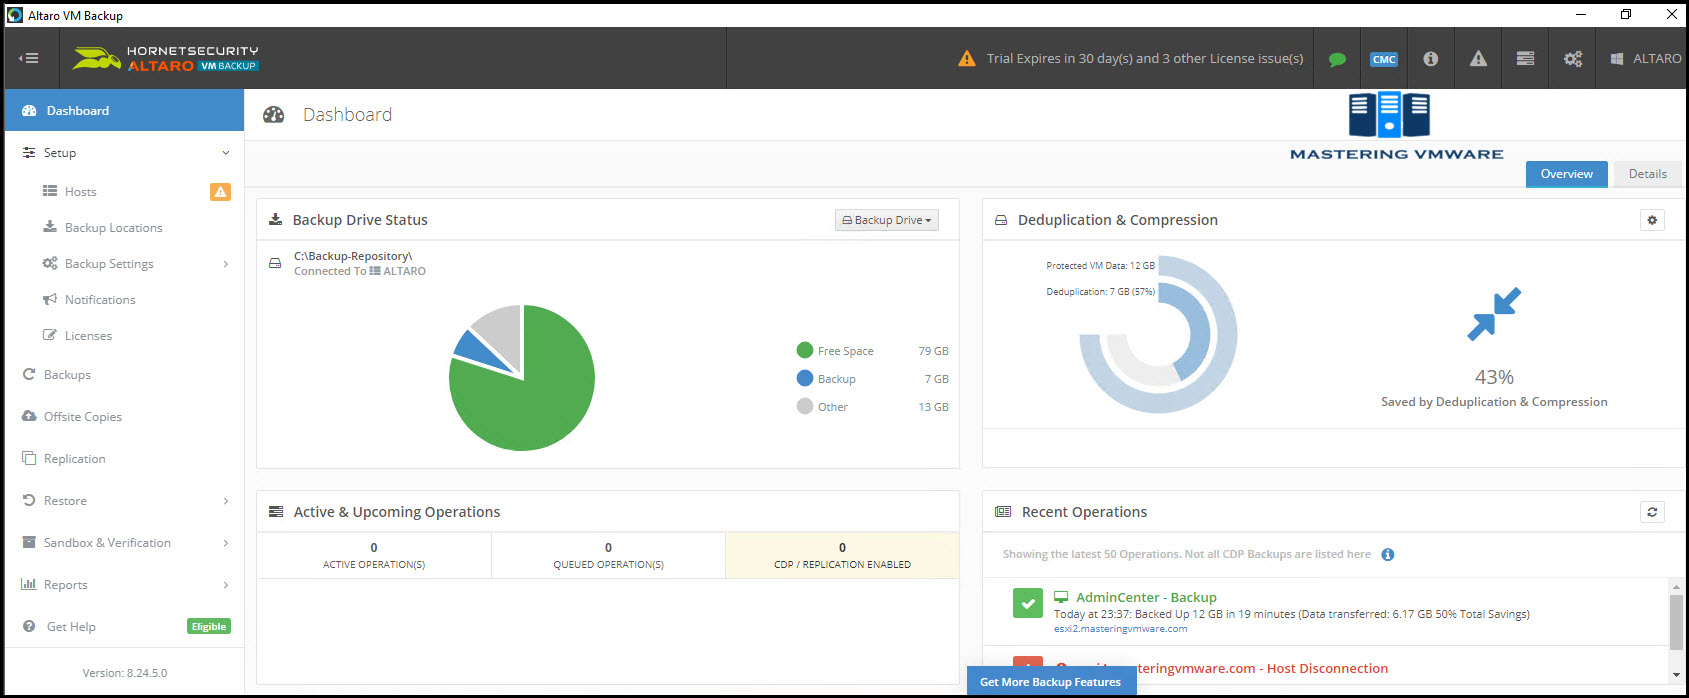Click the Hornetsecurity Altaro VM Backup logo

pos(166,58)
